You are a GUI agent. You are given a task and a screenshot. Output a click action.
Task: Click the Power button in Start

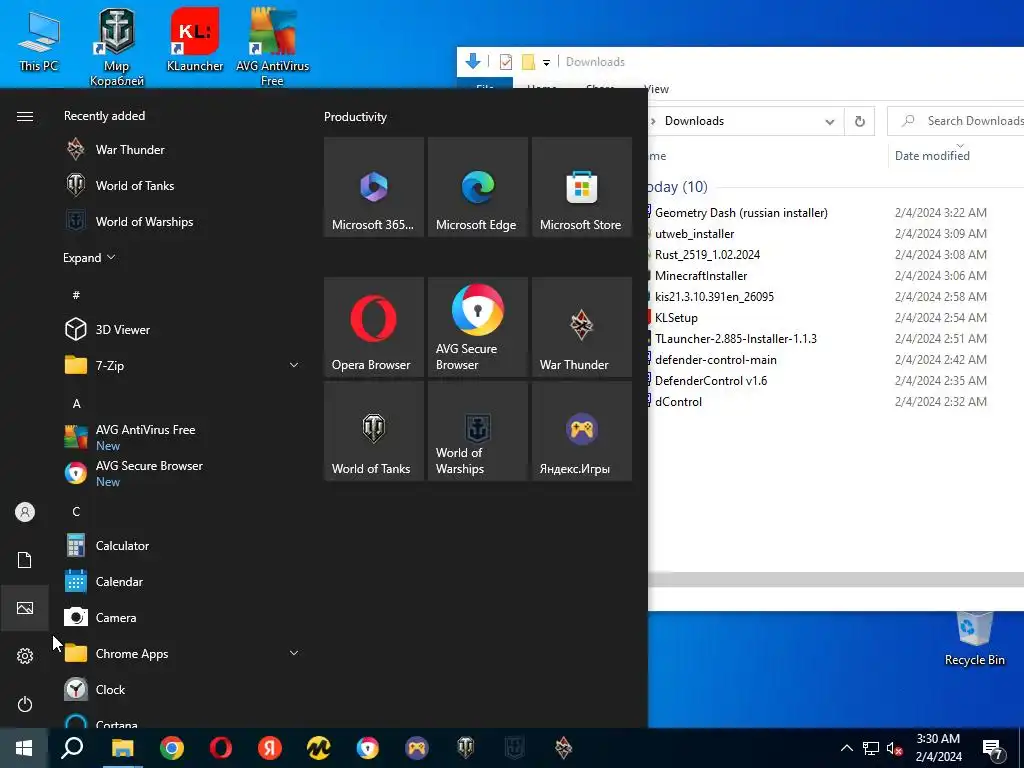[x=25, y=704]
